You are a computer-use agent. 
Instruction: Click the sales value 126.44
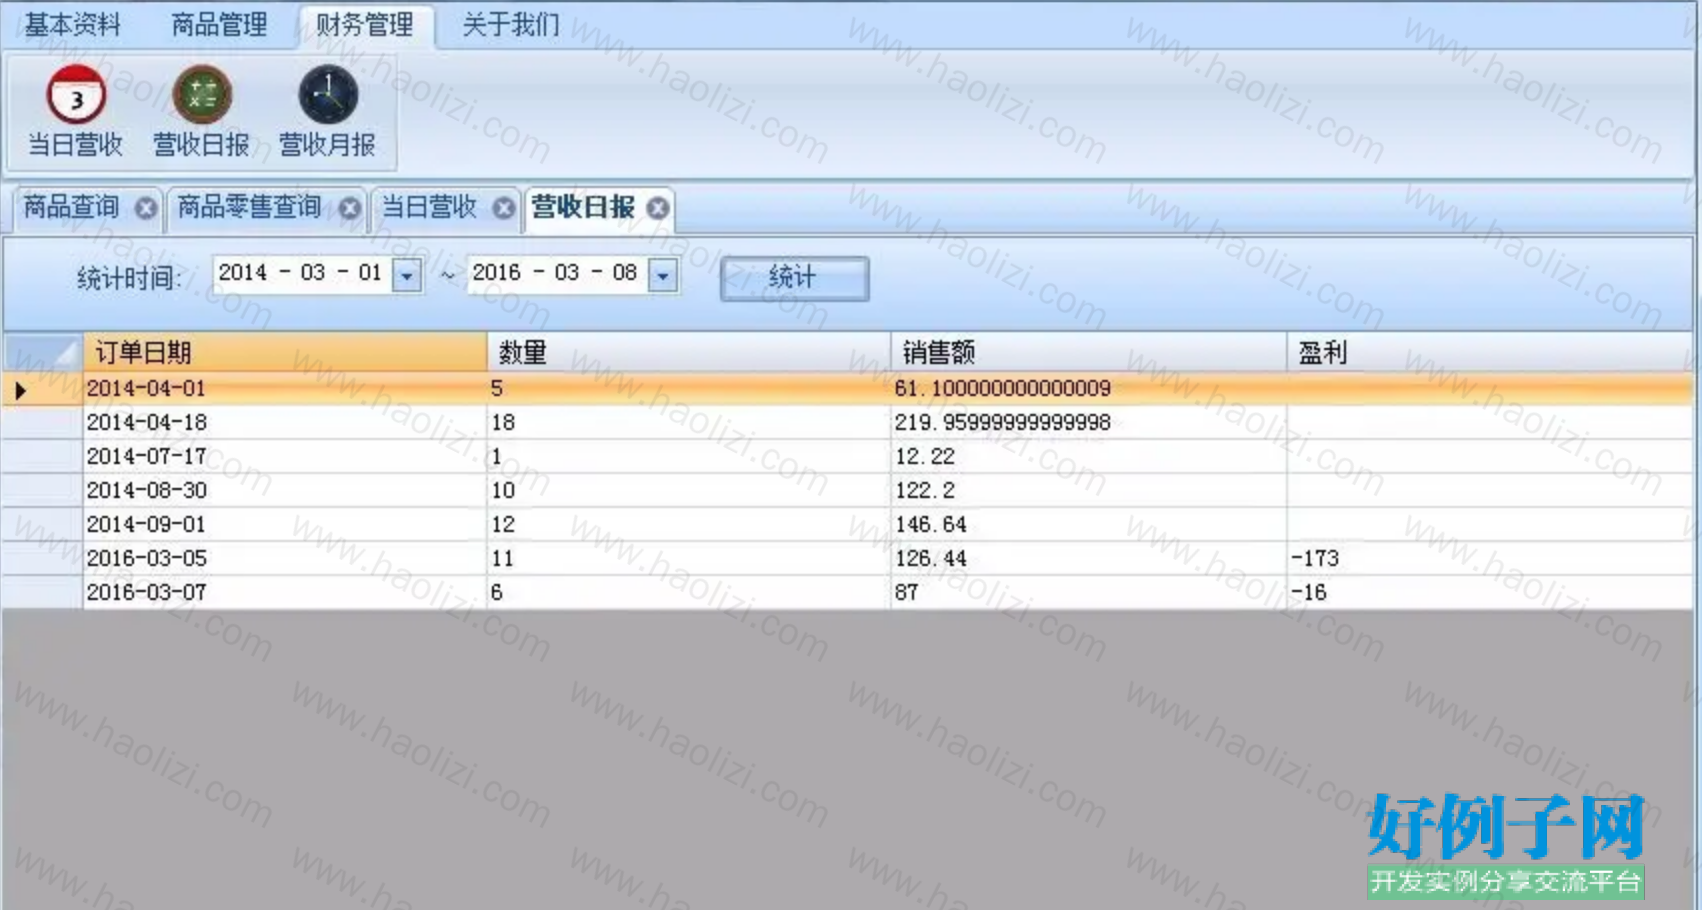[x=931, y=558]
